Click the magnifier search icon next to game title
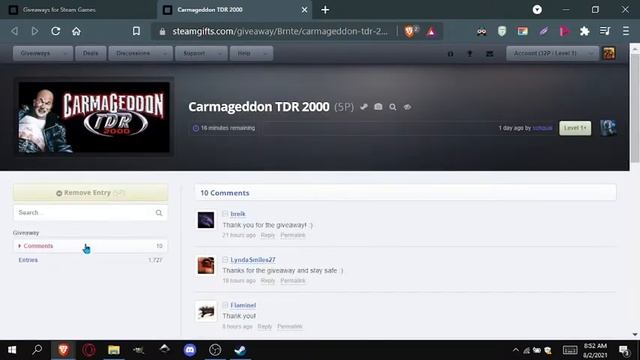This screenshot has height=360, width=640. (x=393, y=107)
